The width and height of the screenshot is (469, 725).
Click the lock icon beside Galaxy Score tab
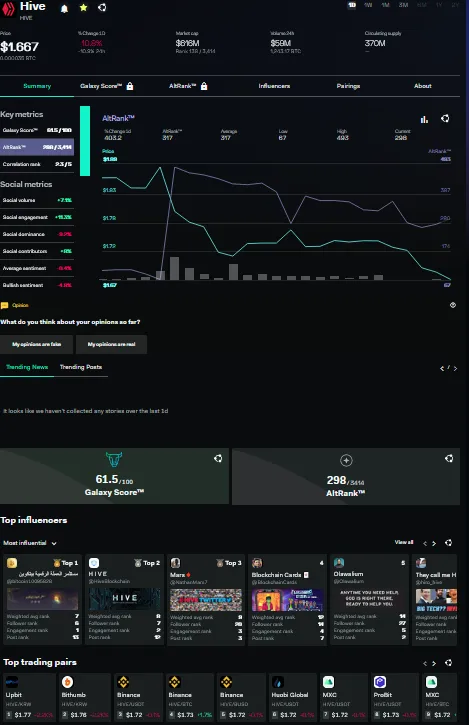130,86
